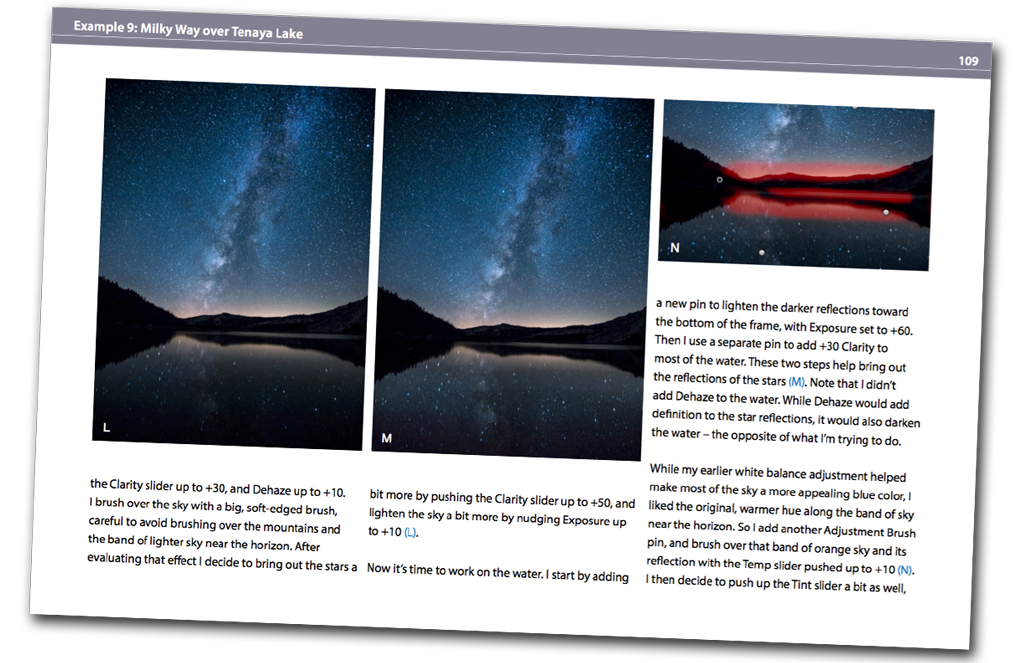Screen dimensions: 1024x663
Task: Click the text "near the horizon. So I add another Adjustment Brush"
Action: point(782,528)
